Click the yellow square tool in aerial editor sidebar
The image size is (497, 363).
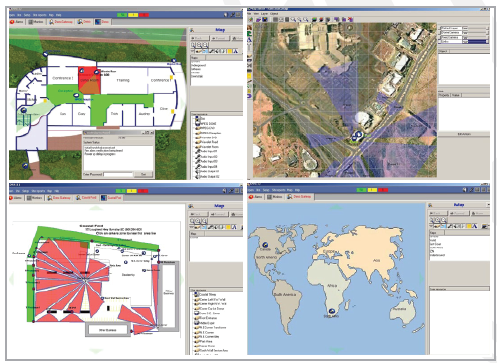[x=249, y=76]
